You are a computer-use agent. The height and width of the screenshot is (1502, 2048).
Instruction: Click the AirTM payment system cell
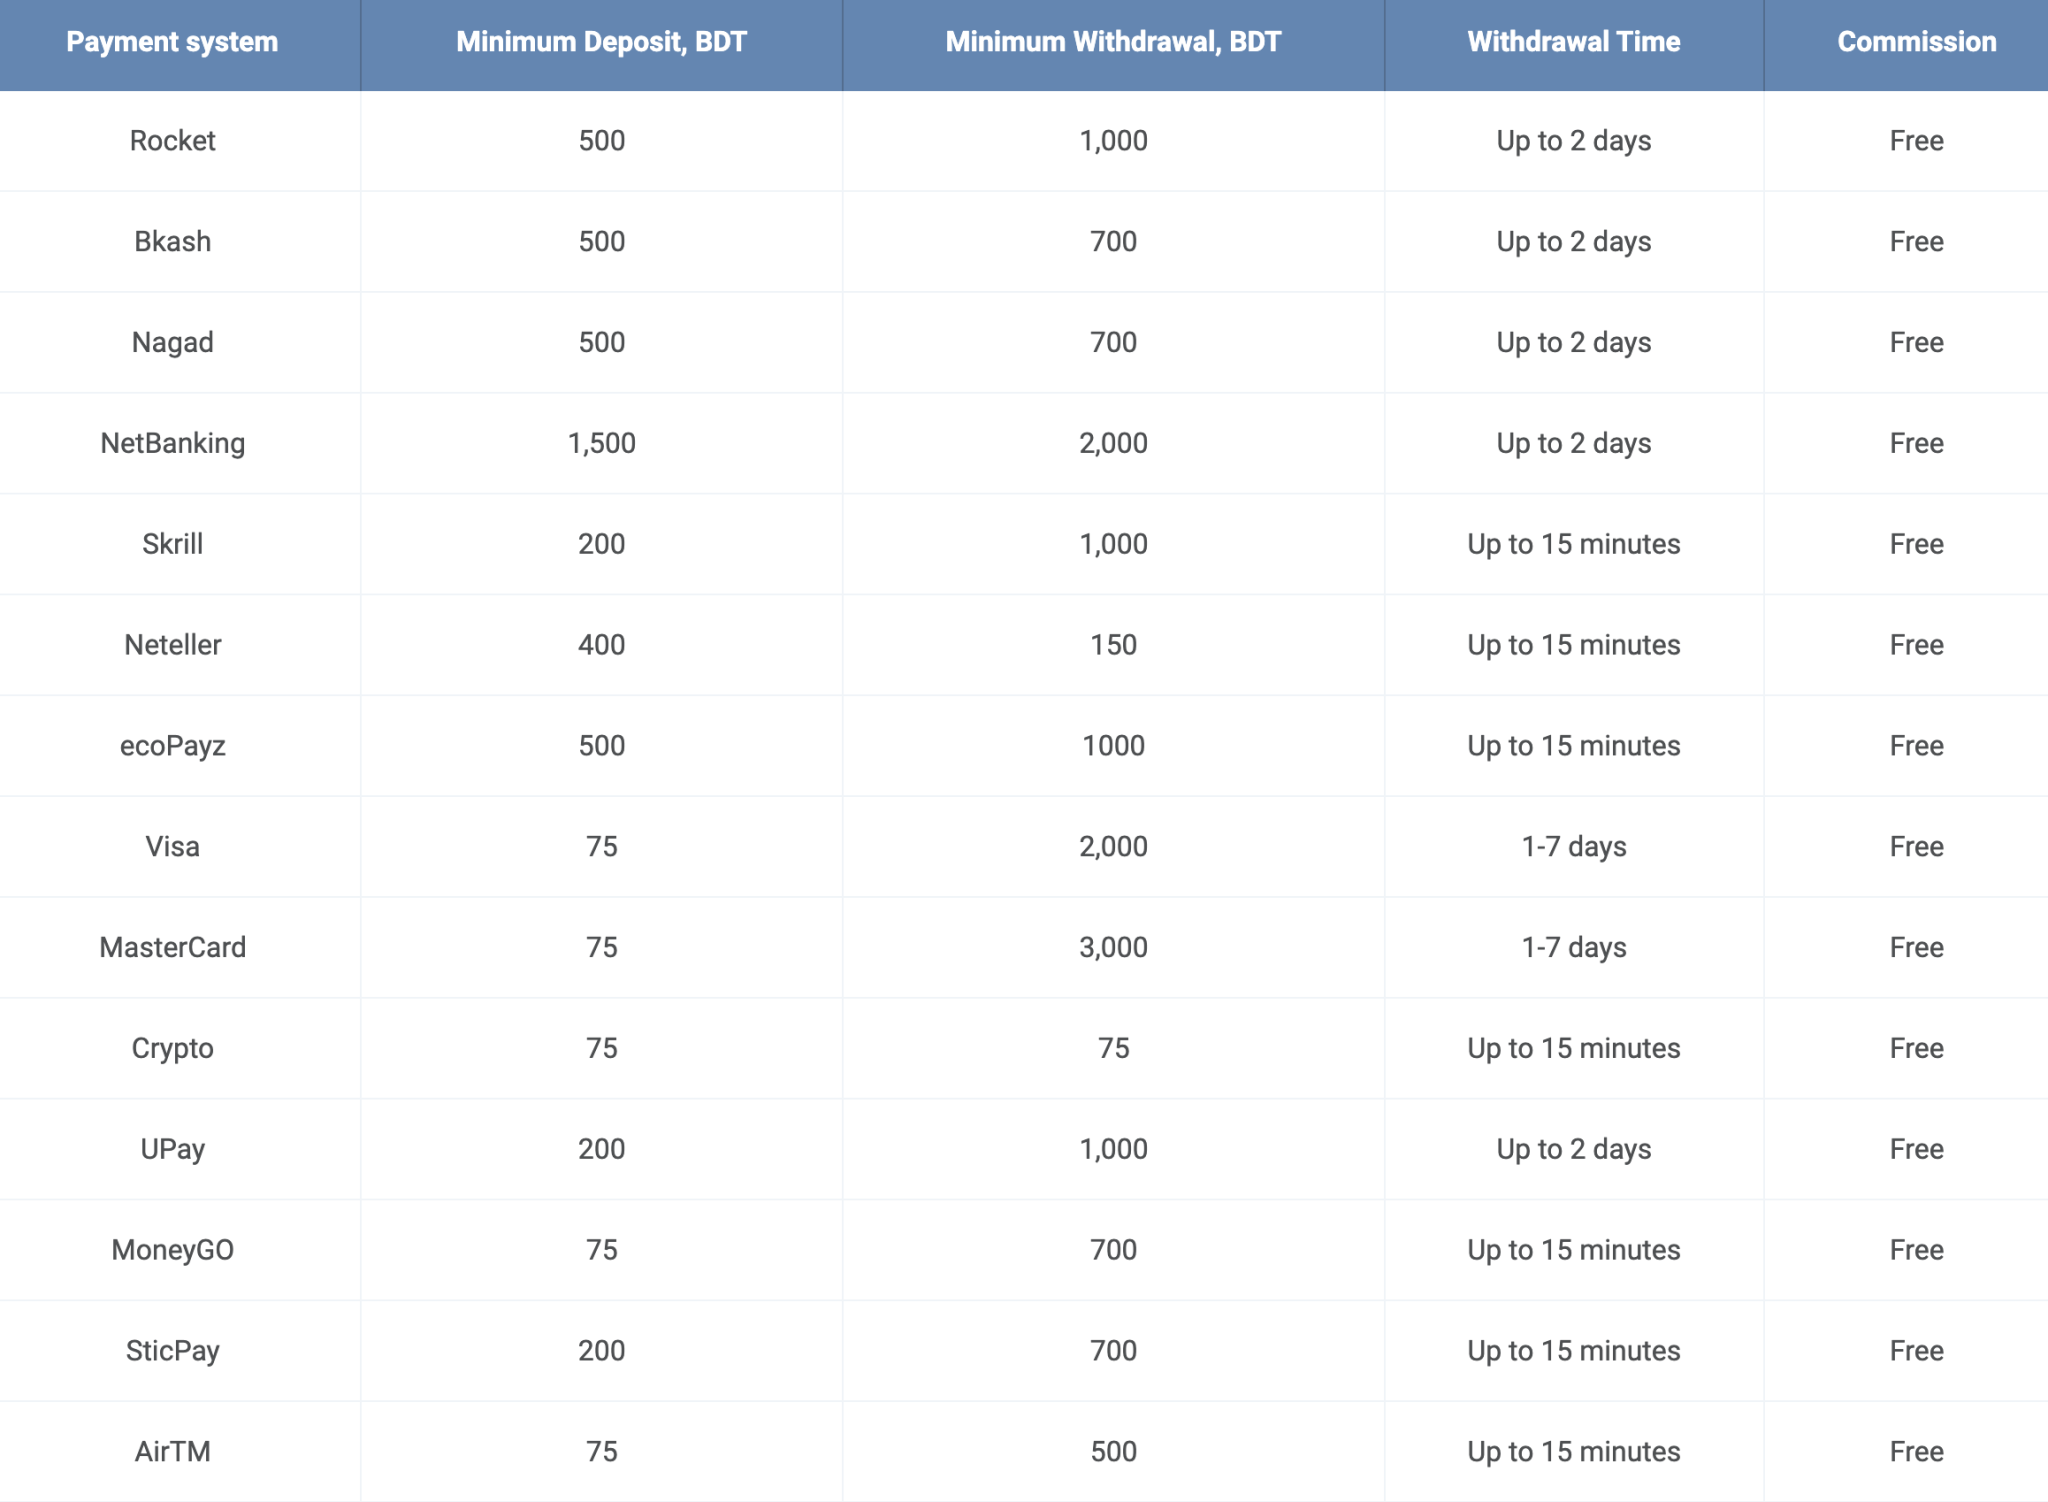point(172,1451)
